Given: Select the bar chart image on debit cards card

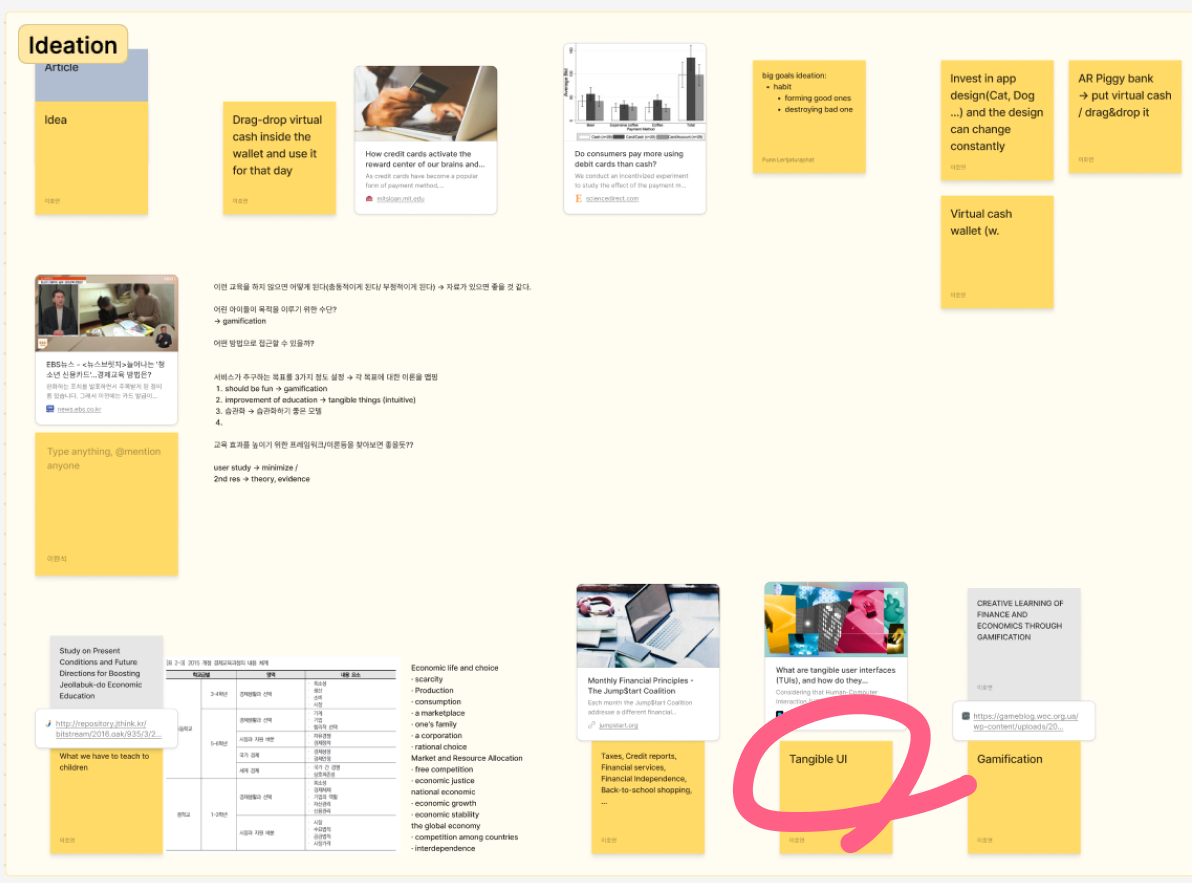Looking at the screenshot, I should coord(635,92).
